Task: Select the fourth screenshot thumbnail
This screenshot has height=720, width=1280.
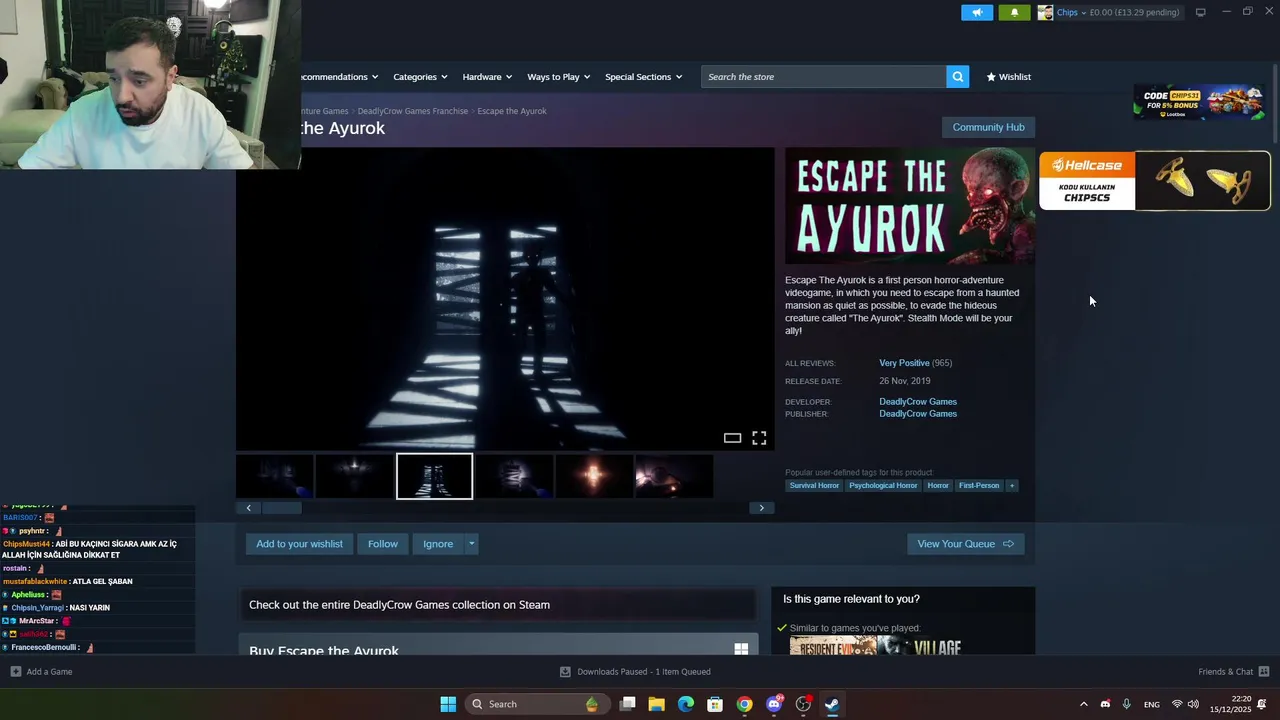Action: [x=514, y=476]
